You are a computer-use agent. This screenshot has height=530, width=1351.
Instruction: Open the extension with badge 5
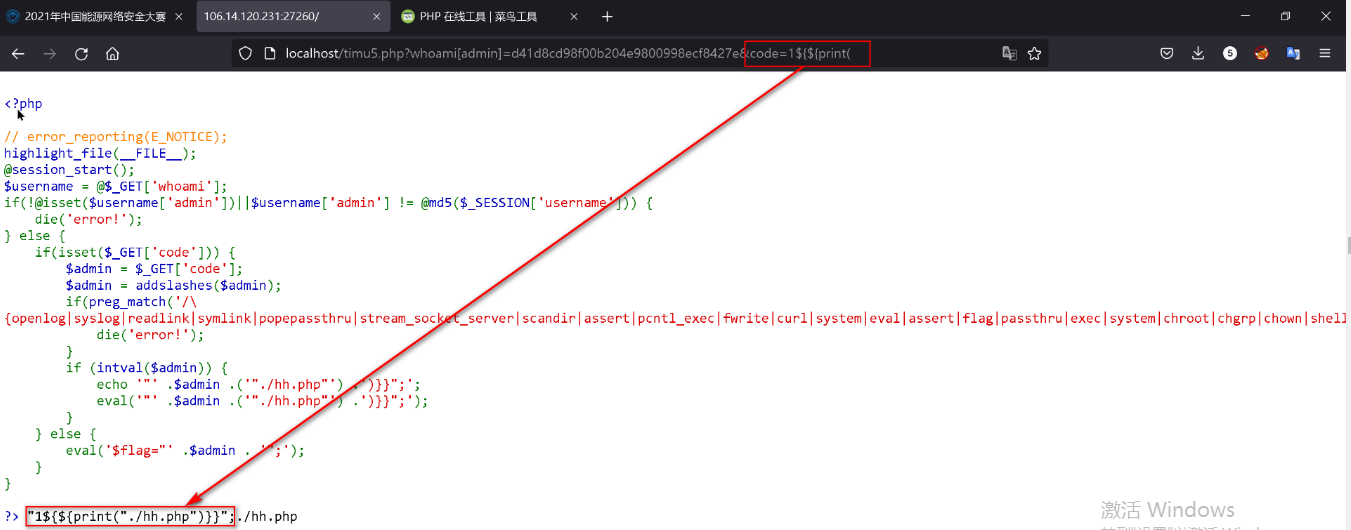(1230, 54)
